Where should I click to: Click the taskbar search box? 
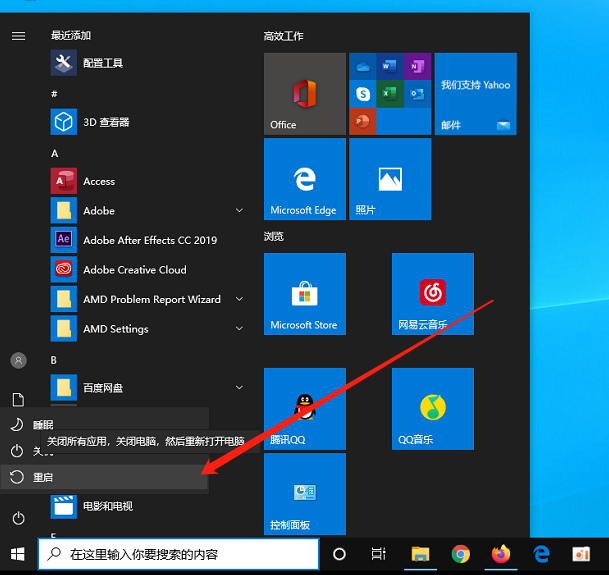[x=180, y=554]
